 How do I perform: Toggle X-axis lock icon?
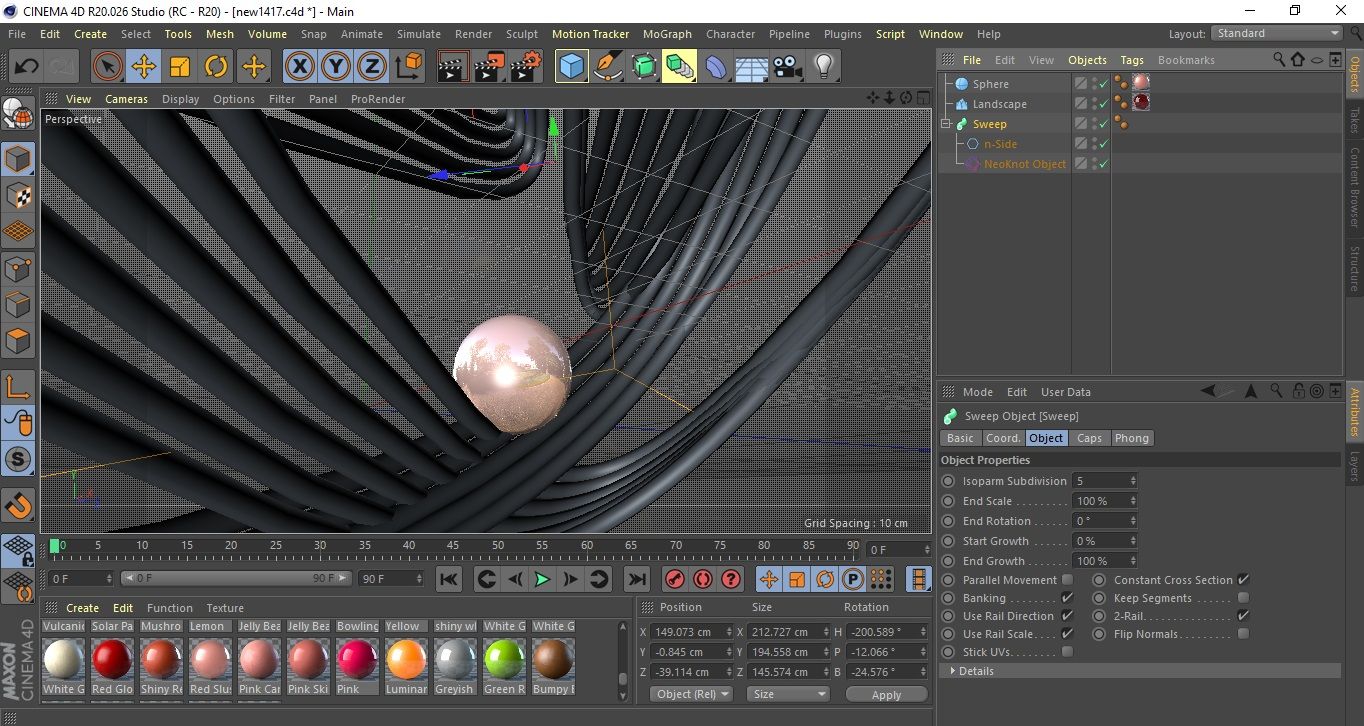pos(298,67)
